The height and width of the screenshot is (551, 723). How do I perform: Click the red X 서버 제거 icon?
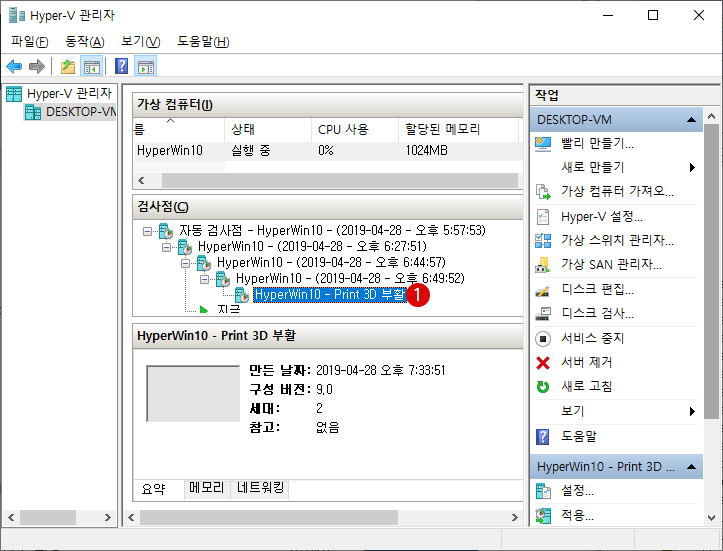tap(543, 363)
